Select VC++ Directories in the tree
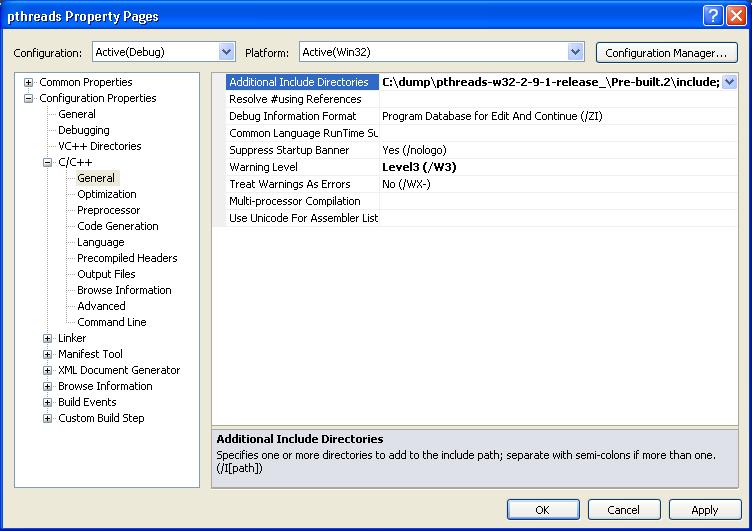The width and height of the screenshot is (752, 531). point(100,146)
